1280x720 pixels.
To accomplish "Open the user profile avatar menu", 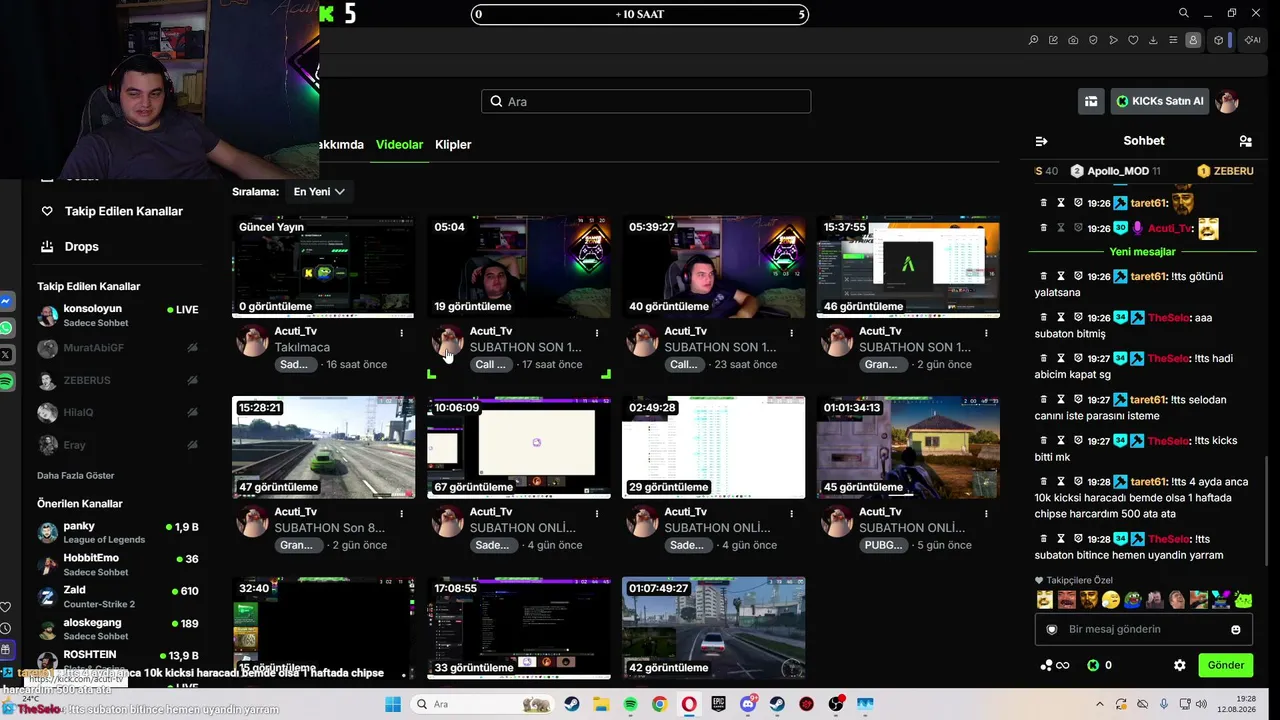I will pos(1227,101).
